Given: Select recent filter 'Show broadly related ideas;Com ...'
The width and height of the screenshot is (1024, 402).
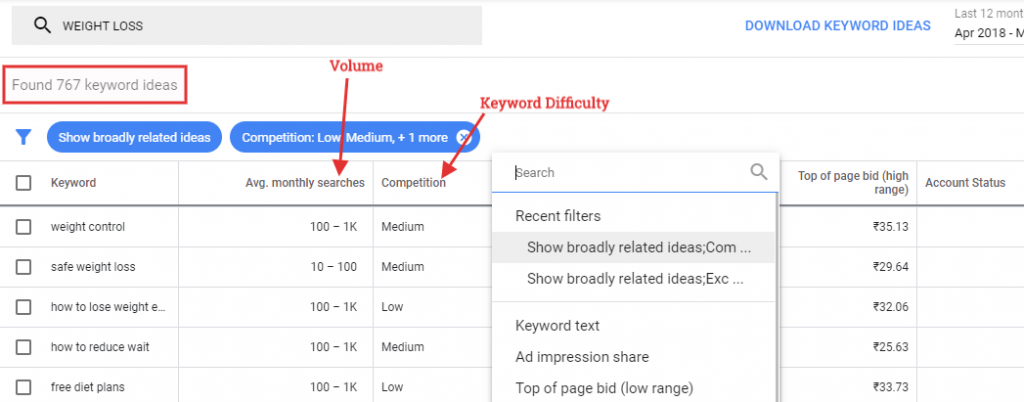Looking at the screenshot, I should [633, 247].
